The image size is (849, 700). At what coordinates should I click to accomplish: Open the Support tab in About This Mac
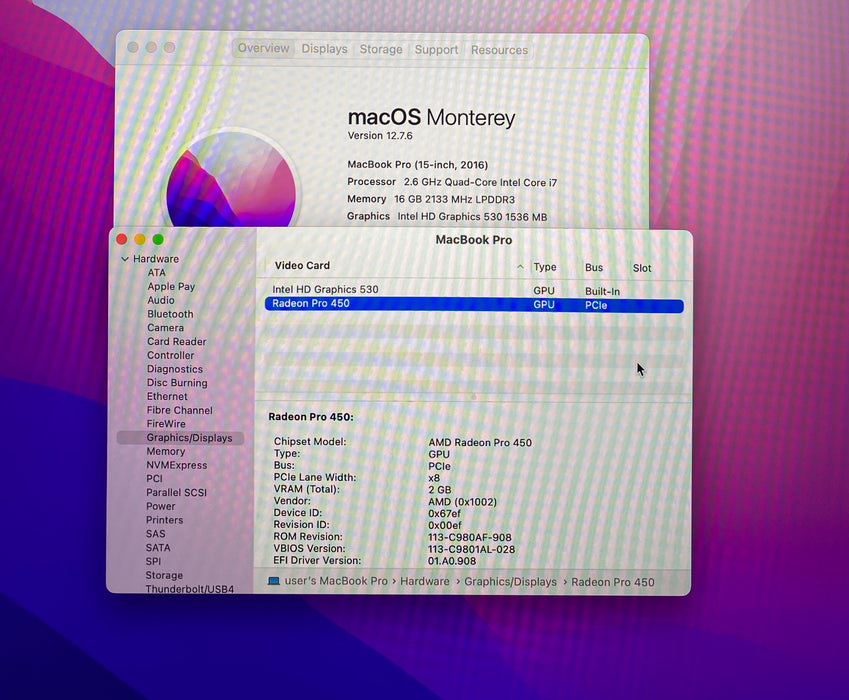pyautogui.click(x=436, y=50)
